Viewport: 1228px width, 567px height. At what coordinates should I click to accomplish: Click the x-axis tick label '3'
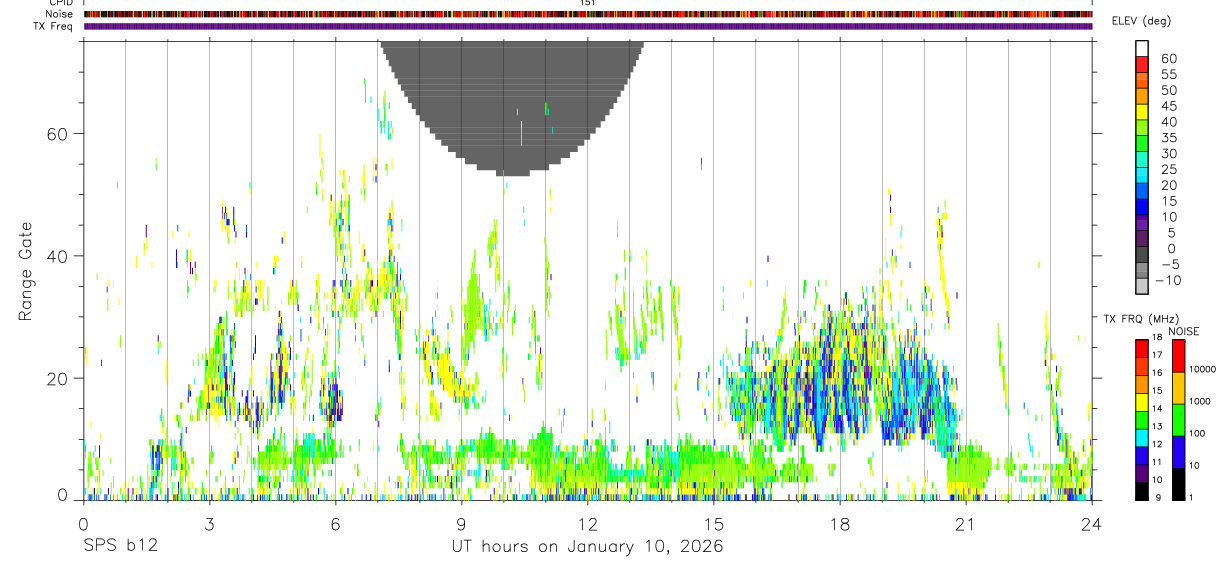(209, 523)
